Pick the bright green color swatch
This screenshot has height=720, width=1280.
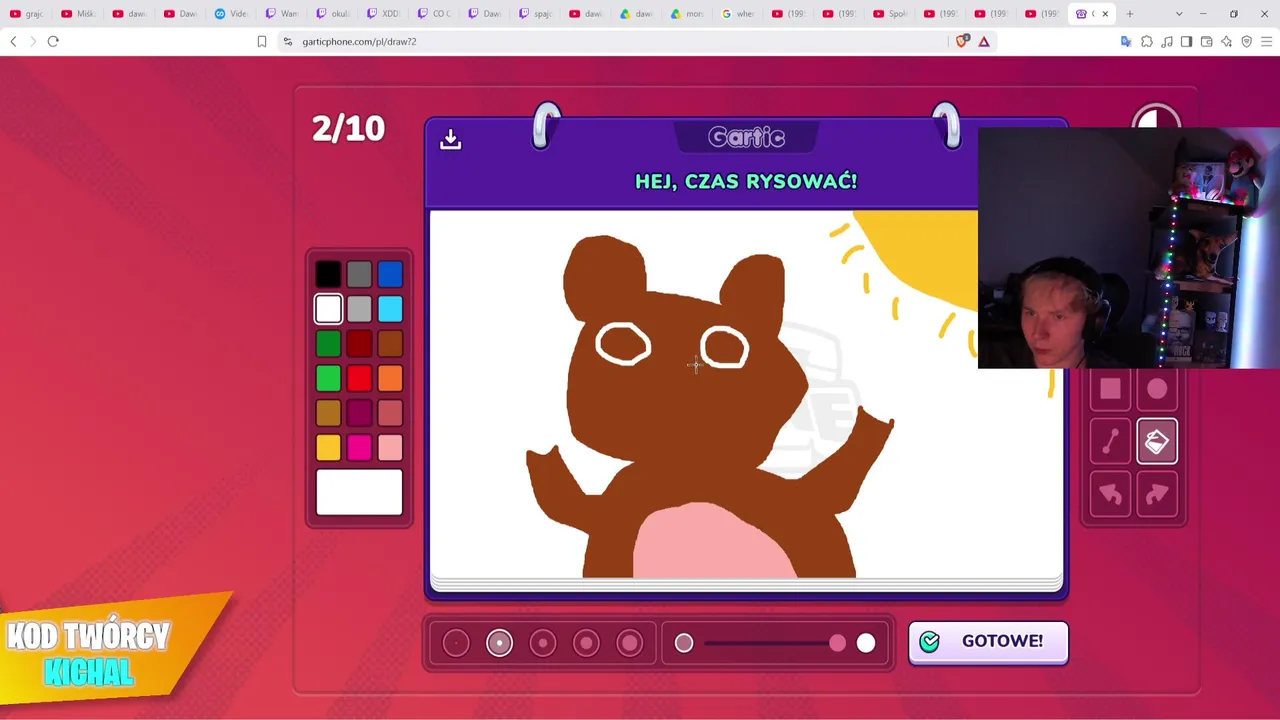328,378
